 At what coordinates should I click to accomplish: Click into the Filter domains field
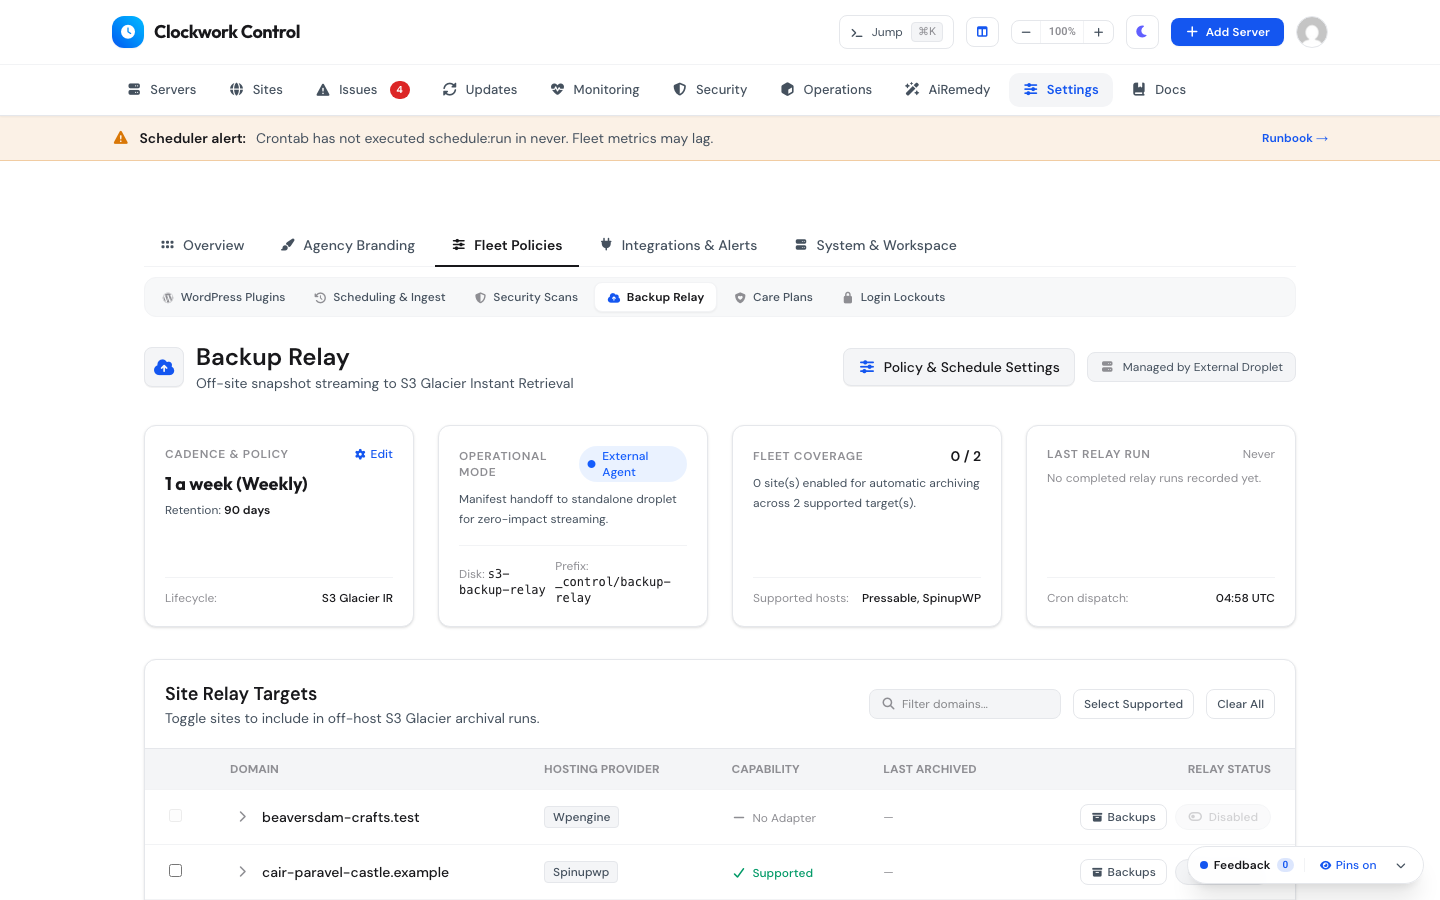965,704
